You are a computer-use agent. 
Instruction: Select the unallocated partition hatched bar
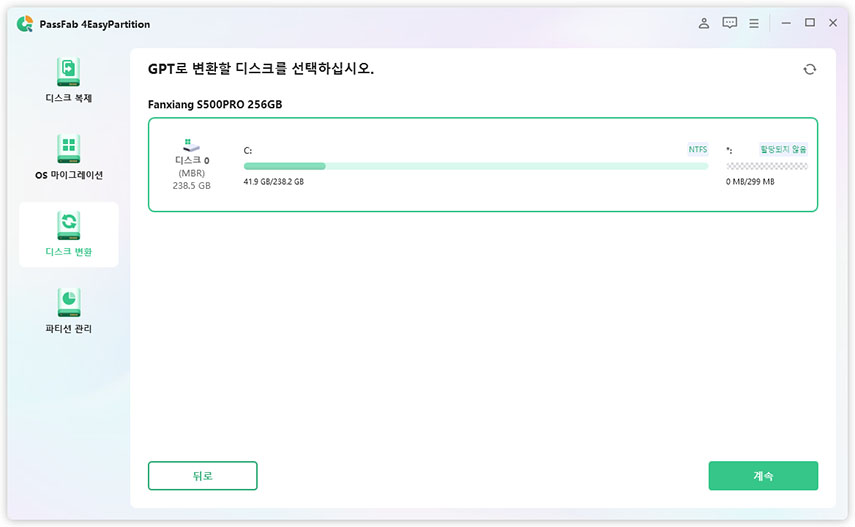(766, 166)
